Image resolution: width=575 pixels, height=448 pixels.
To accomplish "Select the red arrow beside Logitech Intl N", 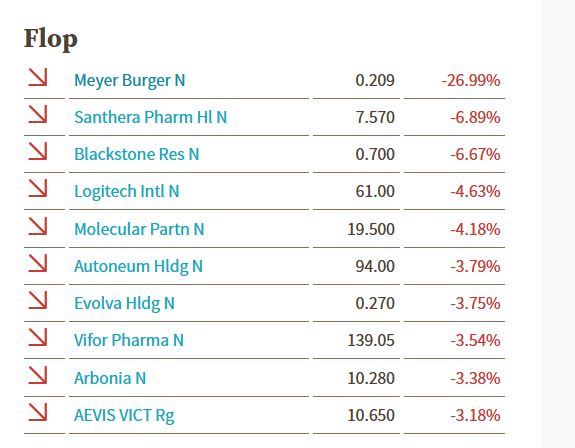I will [38, 188].
